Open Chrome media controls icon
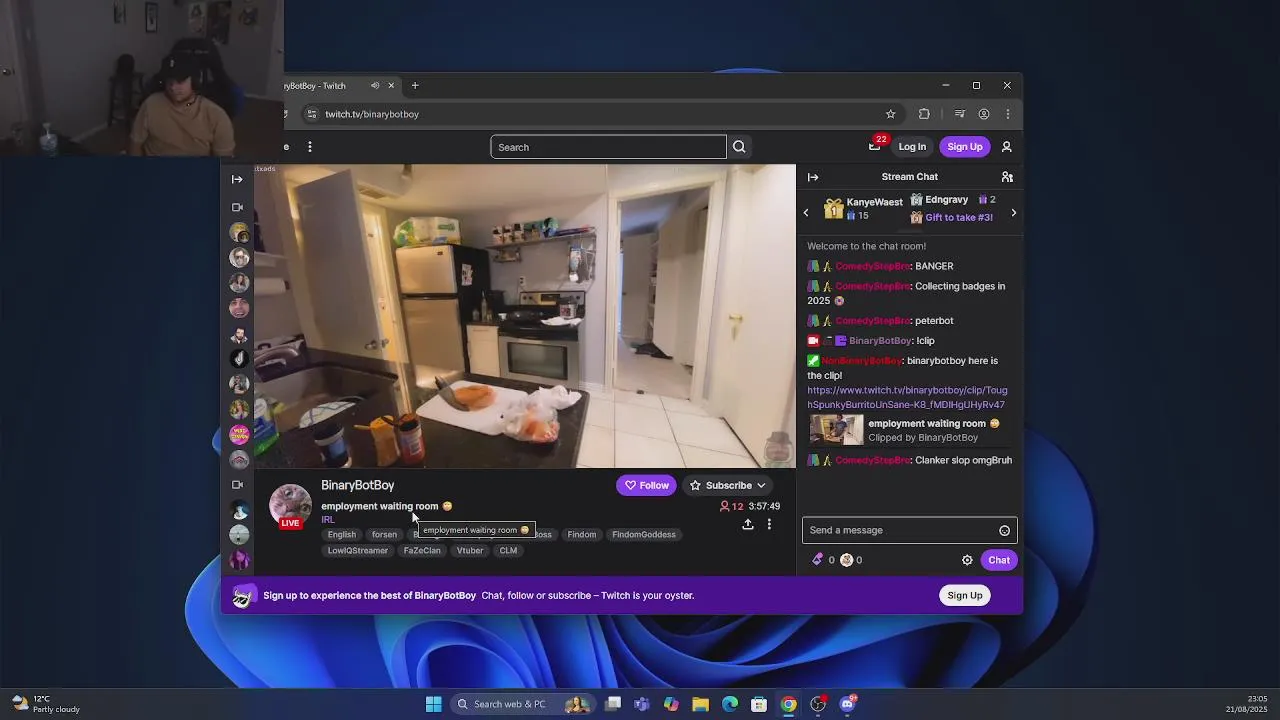This screenshot has height=720, width=1280. (x=959, y=114)
